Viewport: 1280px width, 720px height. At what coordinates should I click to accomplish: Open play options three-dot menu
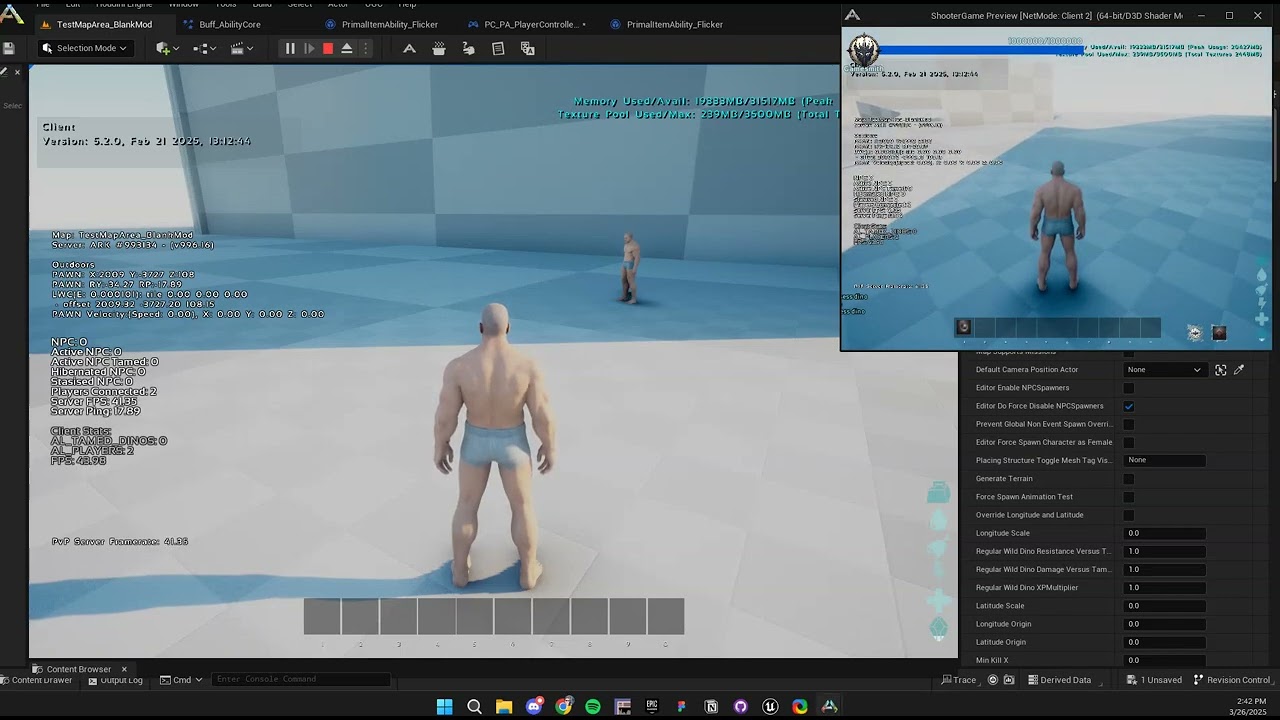(365, 48)
